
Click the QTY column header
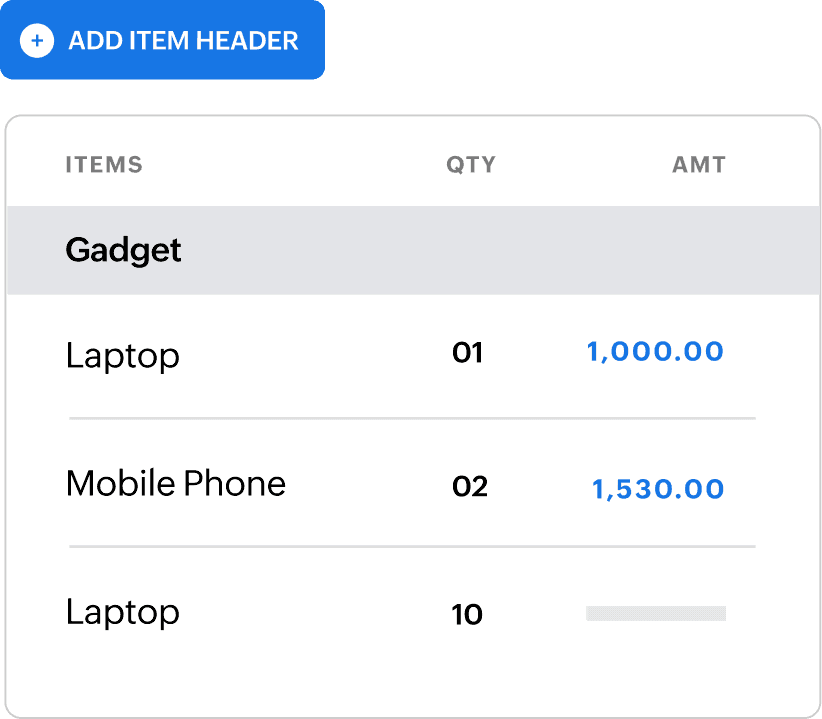470,164
